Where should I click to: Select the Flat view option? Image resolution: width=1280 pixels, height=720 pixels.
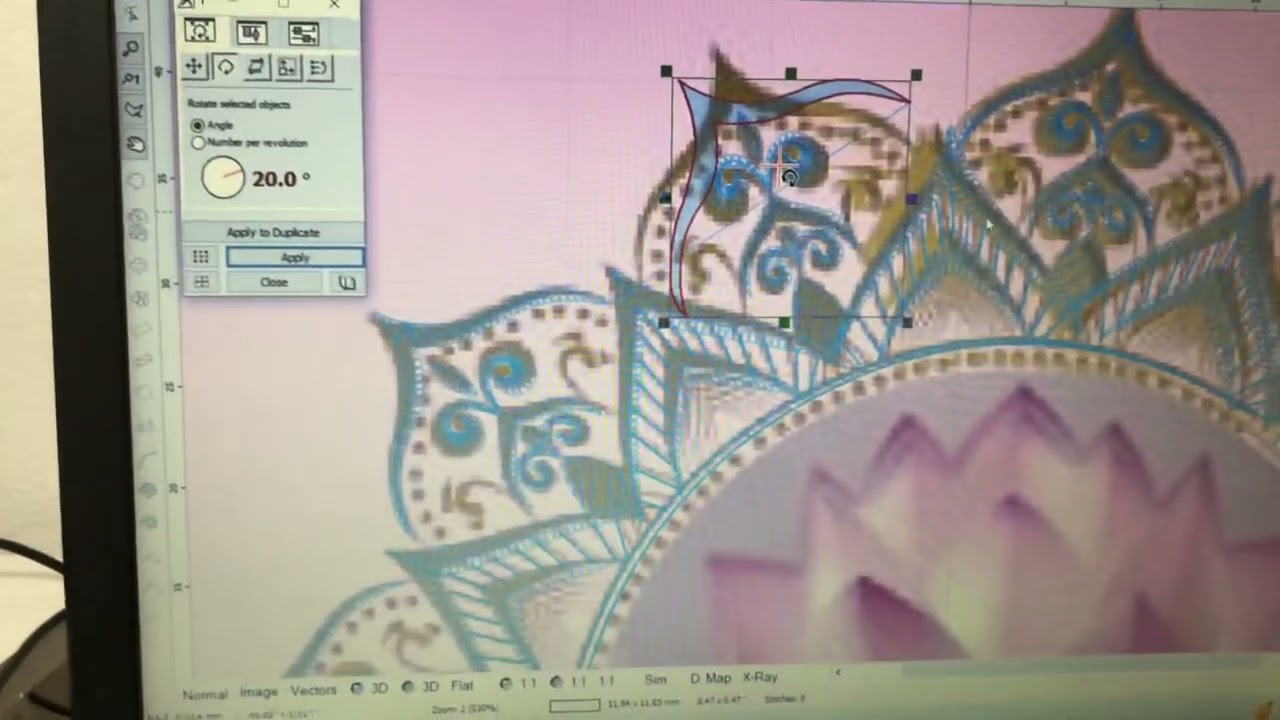pyautogui.click(x=462, y=687)
